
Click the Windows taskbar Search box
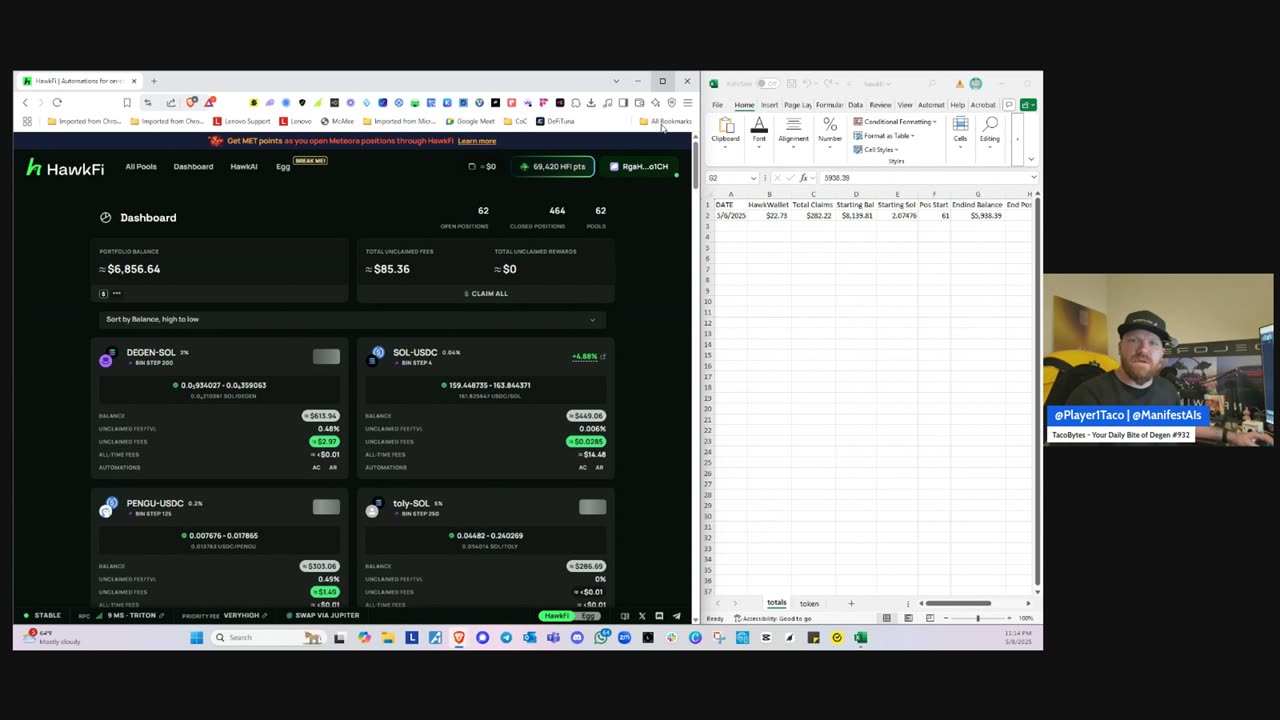269,637
